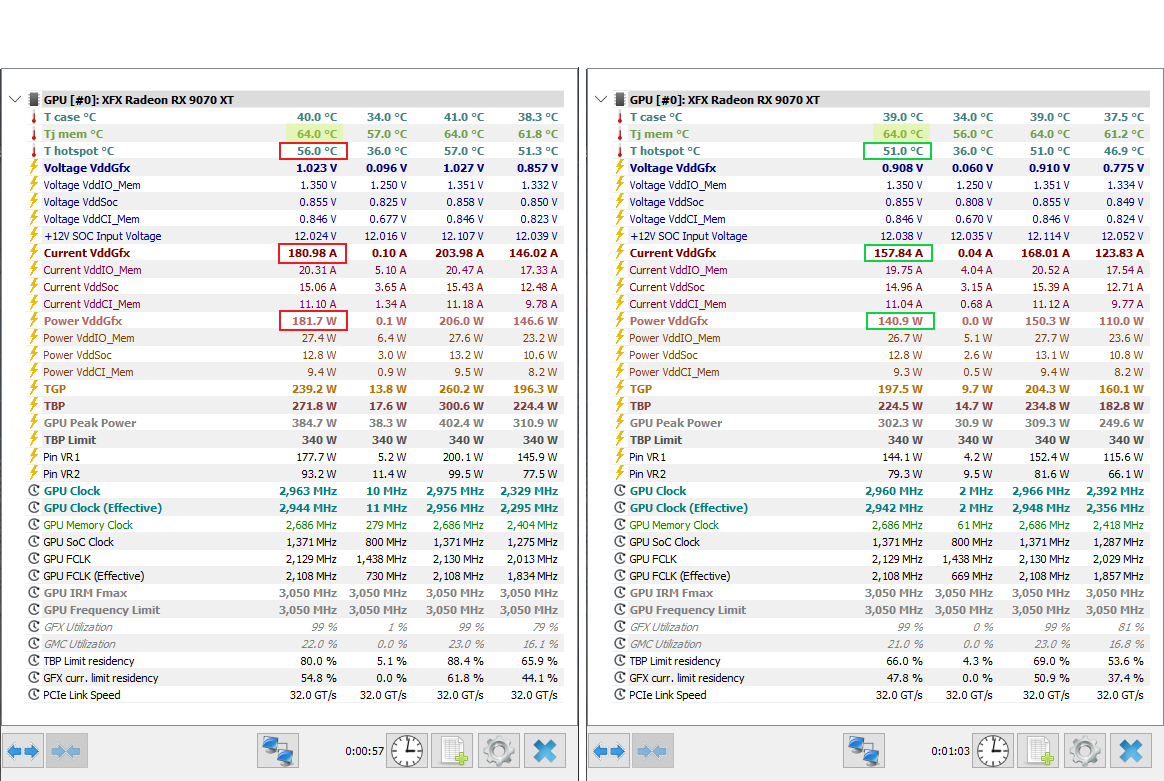1164x781 pixels.
Task: Reset the timer via the clock icon, right window
Action: pyautogui.click(x=993, y=751)
